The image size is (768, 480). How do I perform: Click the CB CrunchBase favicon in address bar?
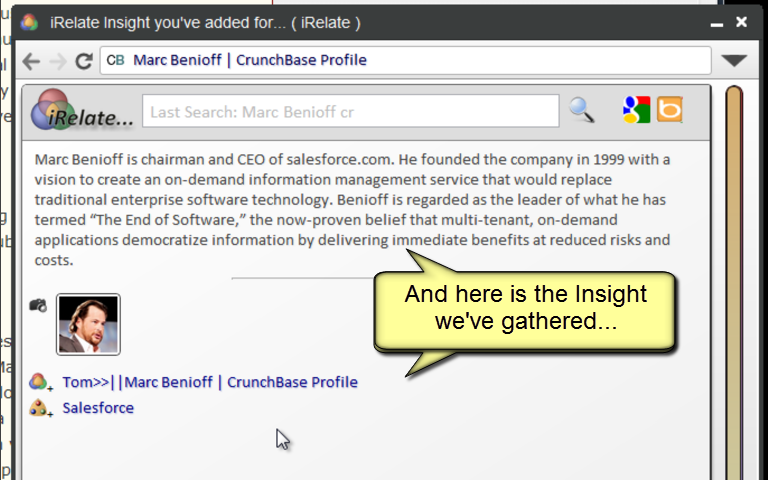tap(116, 60)
